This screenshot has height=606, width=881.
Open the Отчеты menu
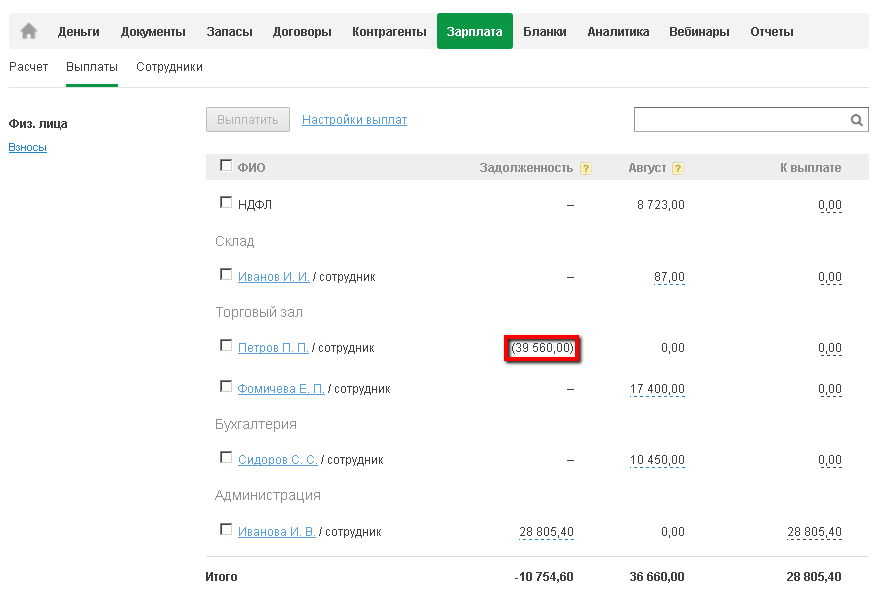coord(772,31)
